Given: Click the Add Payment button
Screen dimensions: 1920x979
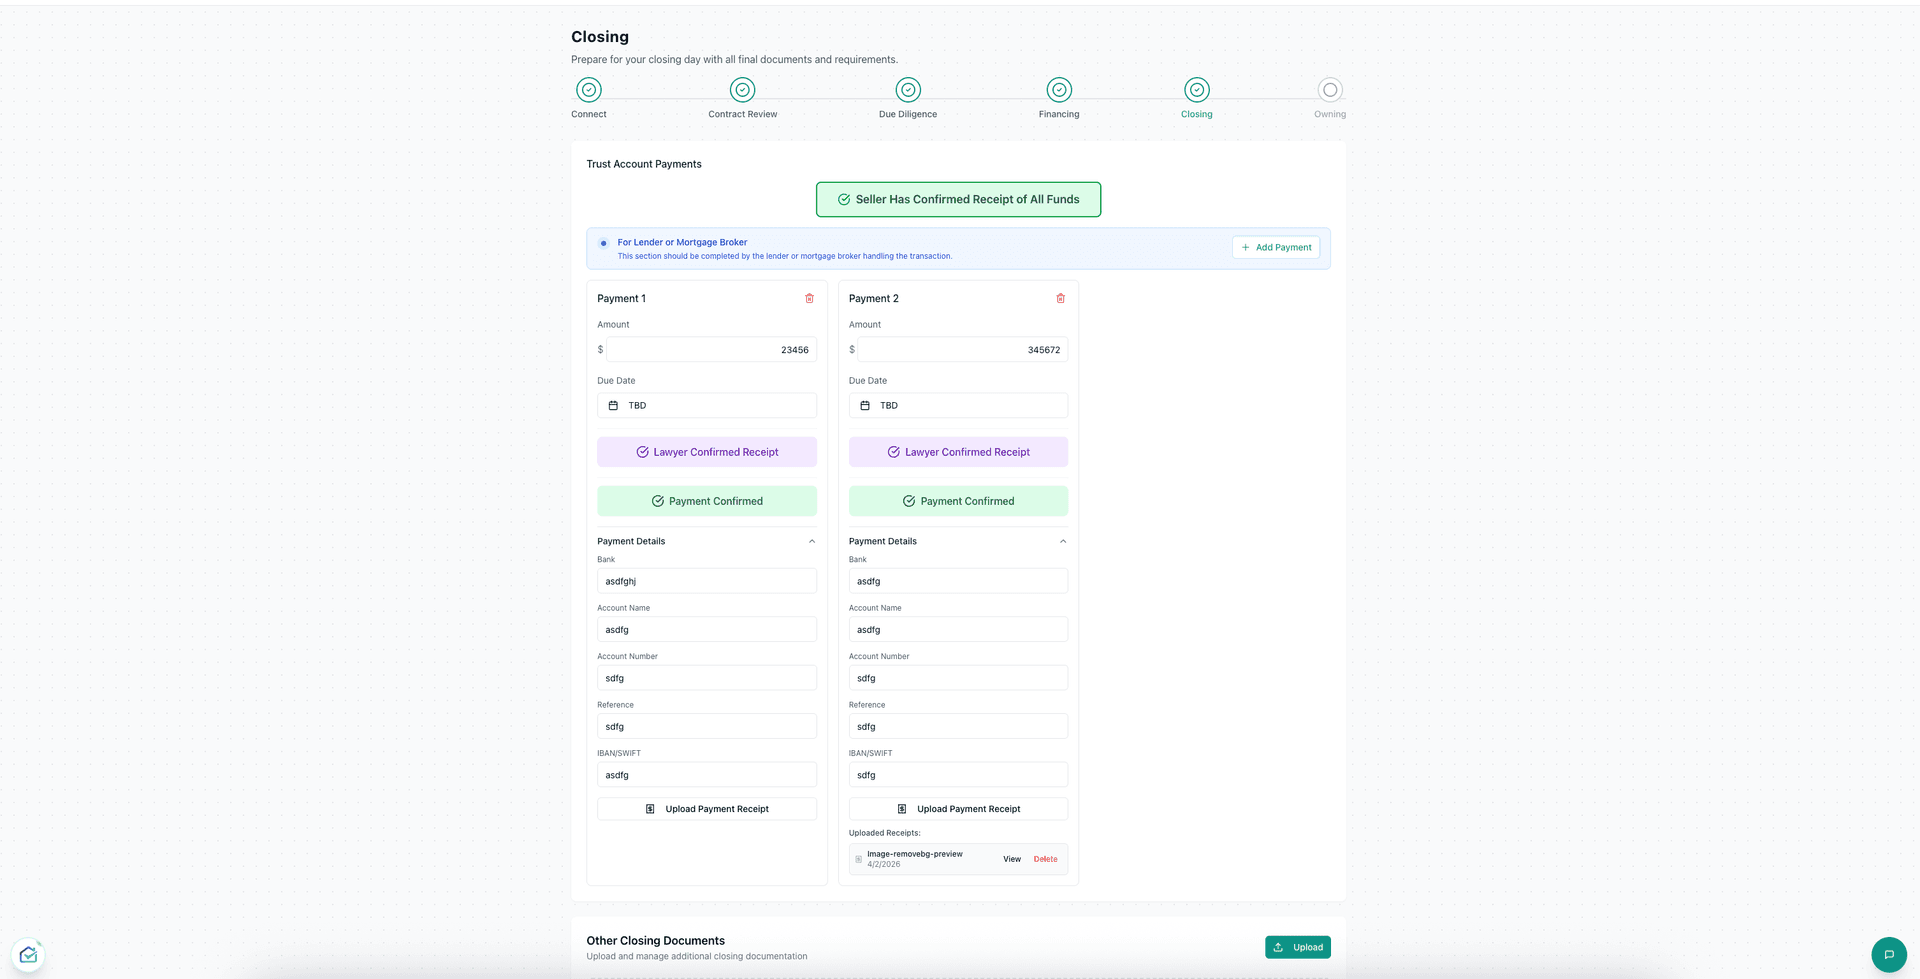Looking at the screenshot, I should point(1276,247).
